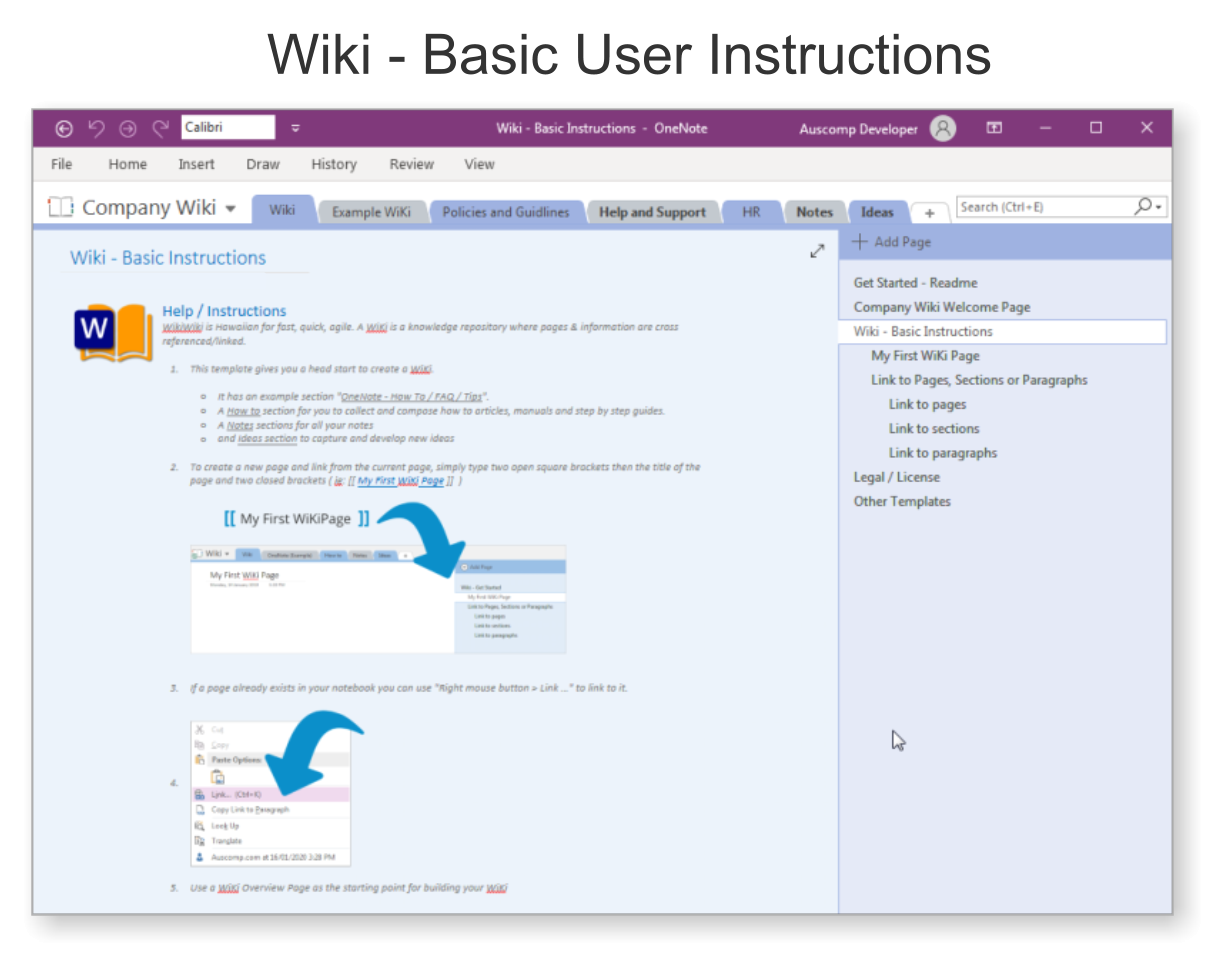Follow the 'How to' section link

(243, 411)
